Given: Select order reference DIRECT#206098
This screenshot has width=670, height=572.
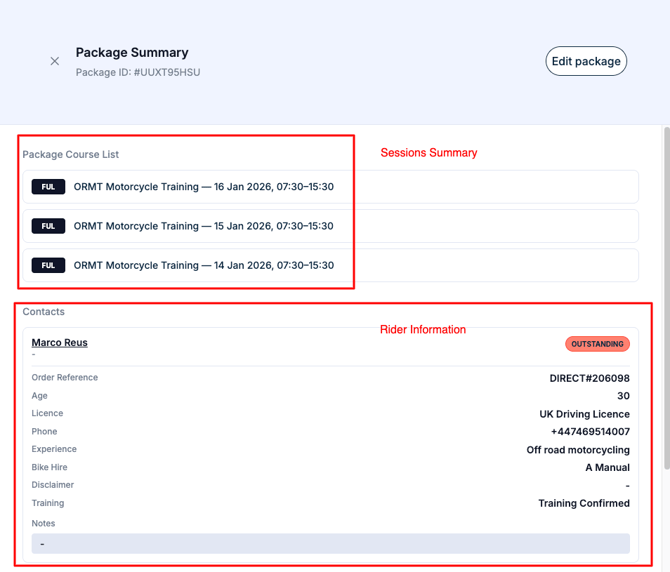Looking at the screenshot, I should click(589, 378).
